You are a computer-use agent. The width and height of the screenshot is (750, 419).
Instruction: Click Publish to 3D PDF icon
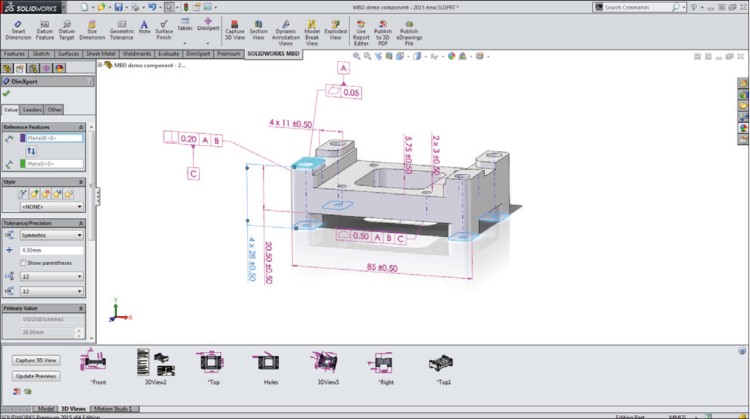(x=381, y=28)
